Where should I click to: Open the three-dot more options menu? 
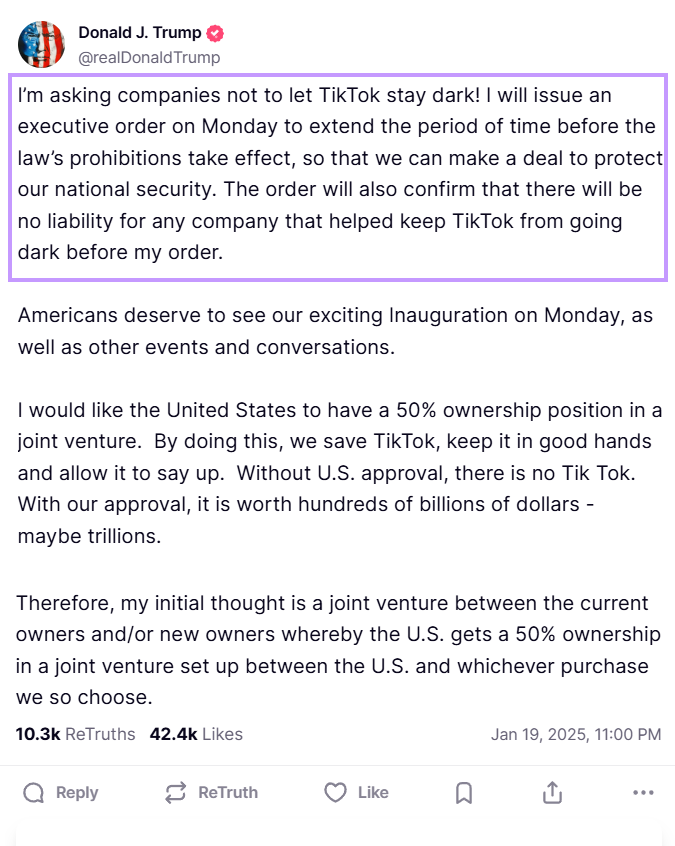pyautogui.click(x=643, y=793)
